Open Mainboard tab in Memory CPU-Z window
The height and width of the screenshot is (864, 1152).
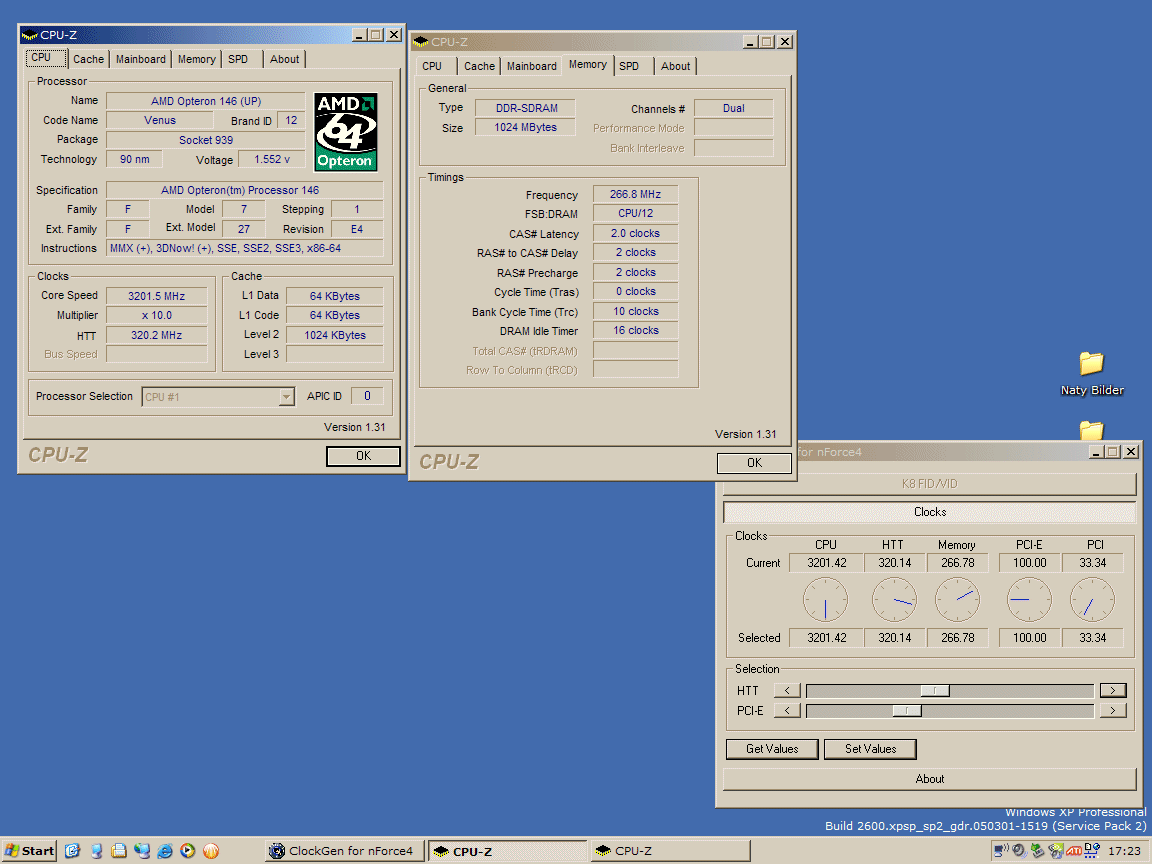pyautogui.click(x=531, y=66)
